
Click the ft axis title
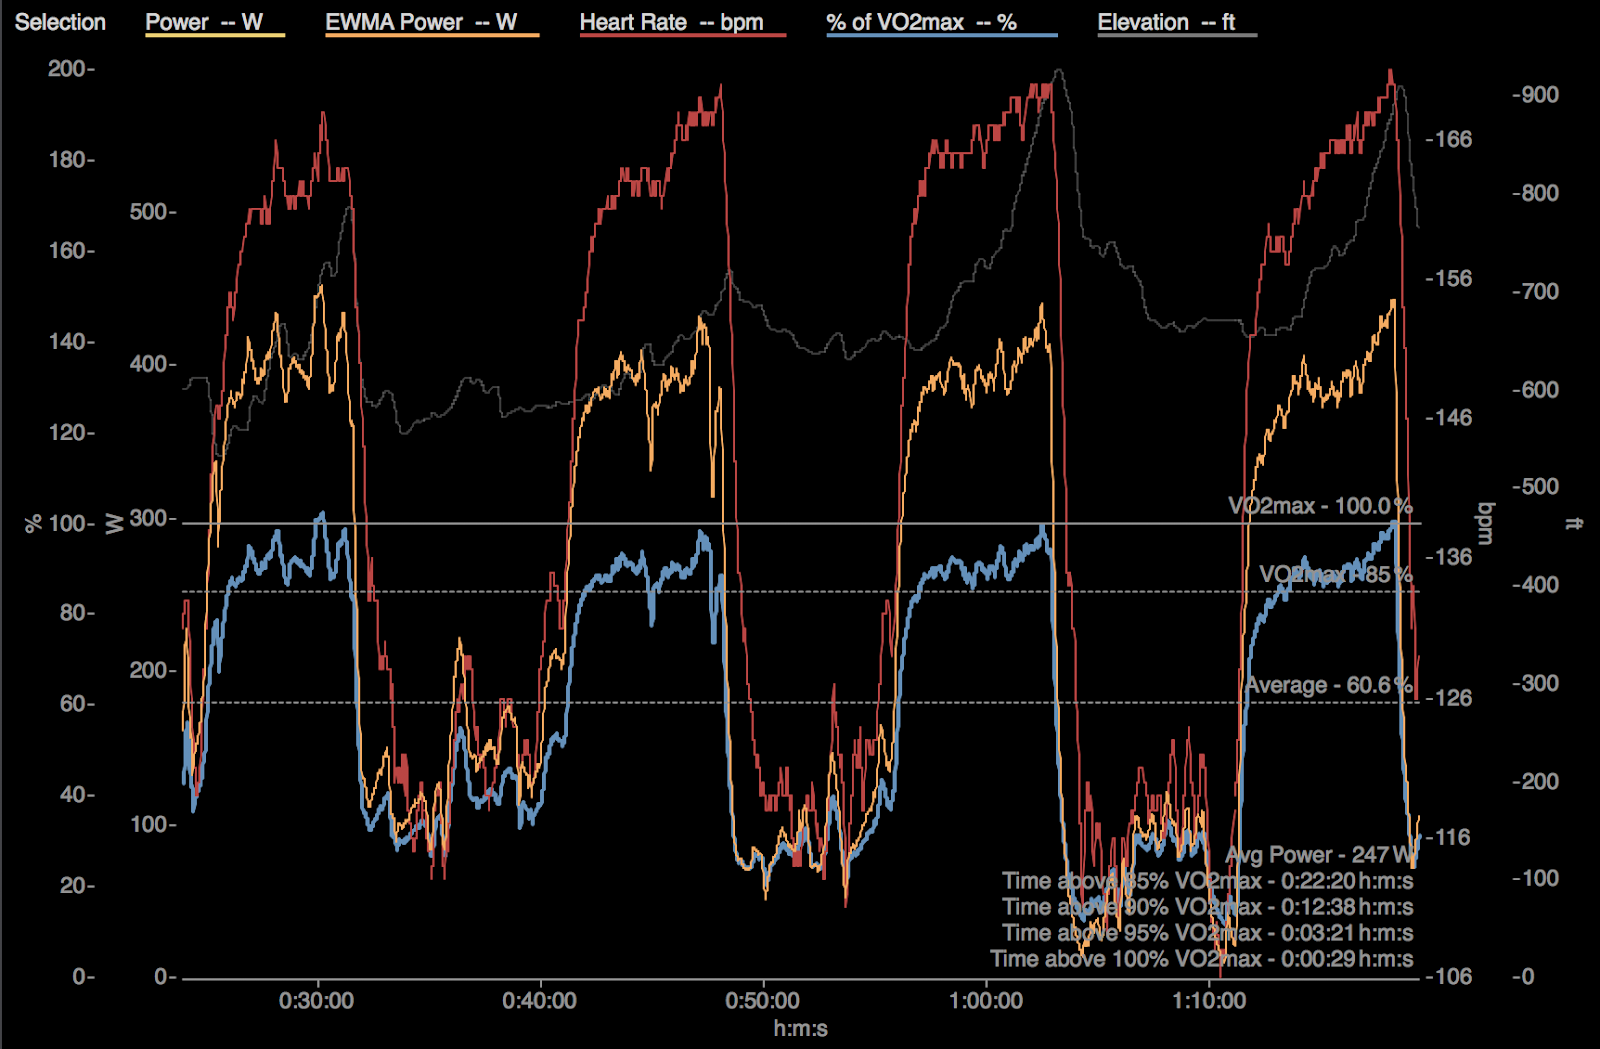(1574, 523)
